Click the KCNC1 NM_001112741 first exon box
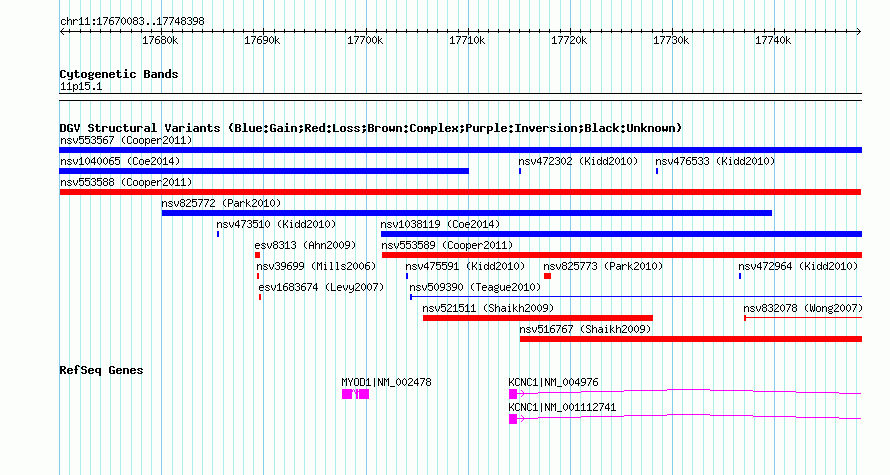The image size is (890, 475). coord(513,419)
